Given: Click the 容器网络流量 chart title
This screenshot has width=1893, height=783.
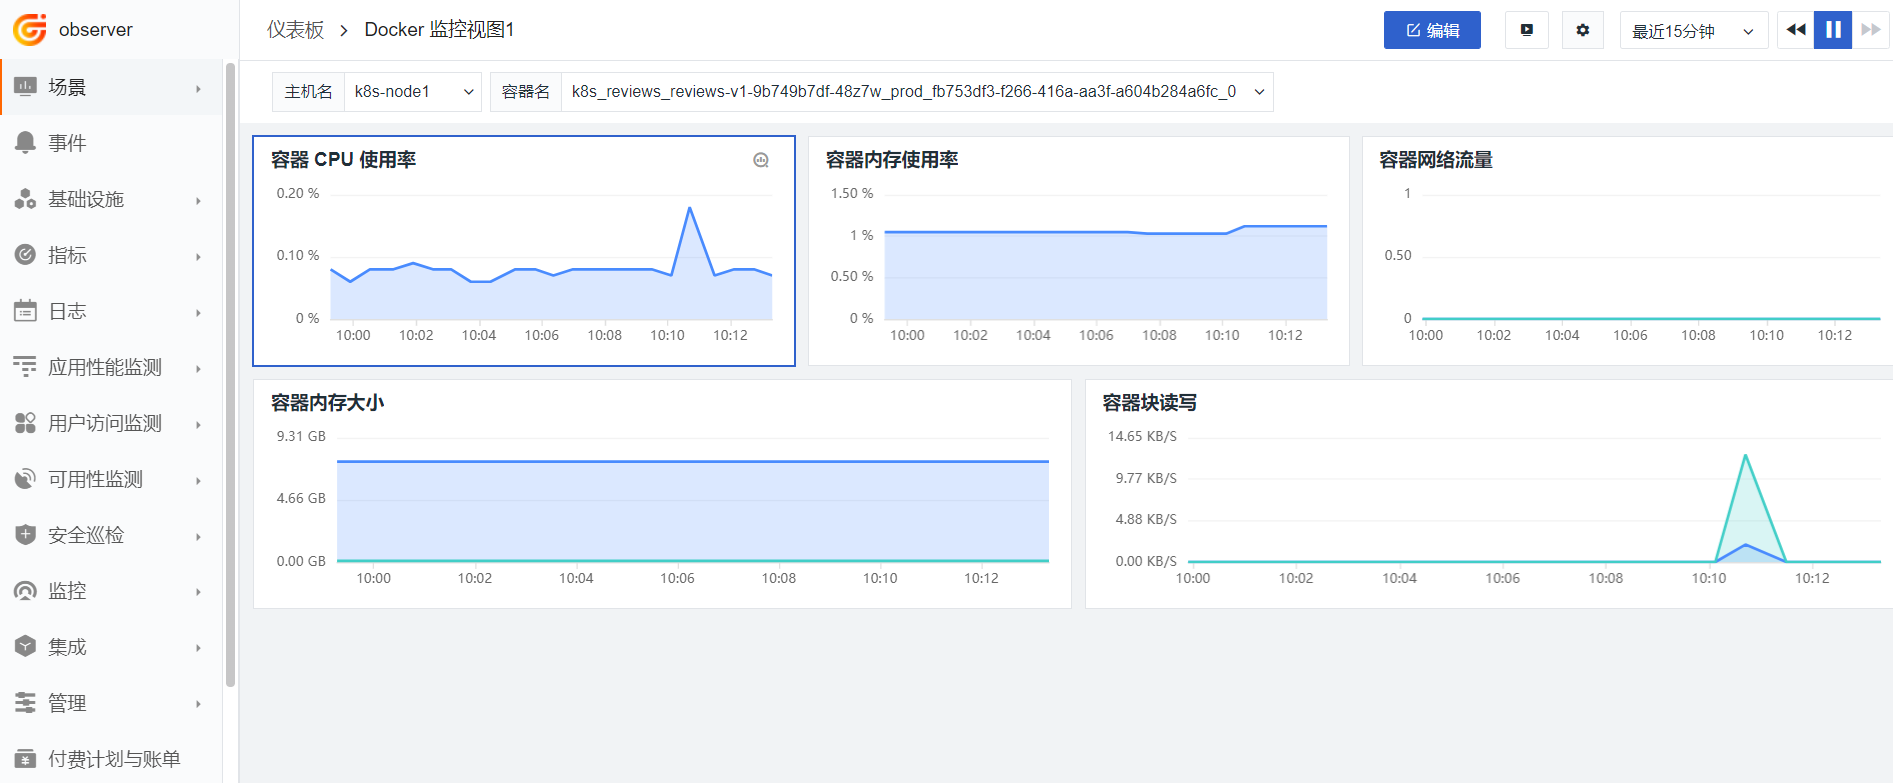Looking at the screenshot, I should coord(1436,160).
